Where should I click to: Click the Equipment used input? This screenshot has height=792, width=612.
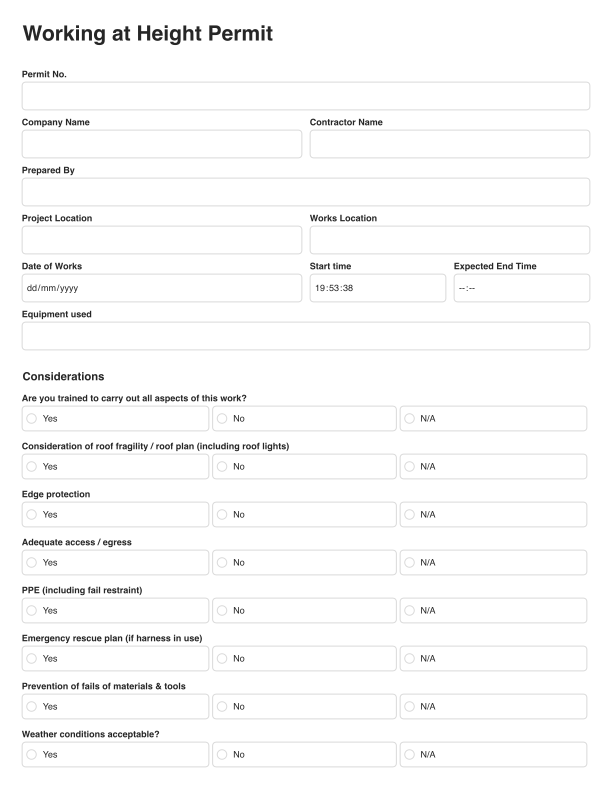(x=305, y=336)
